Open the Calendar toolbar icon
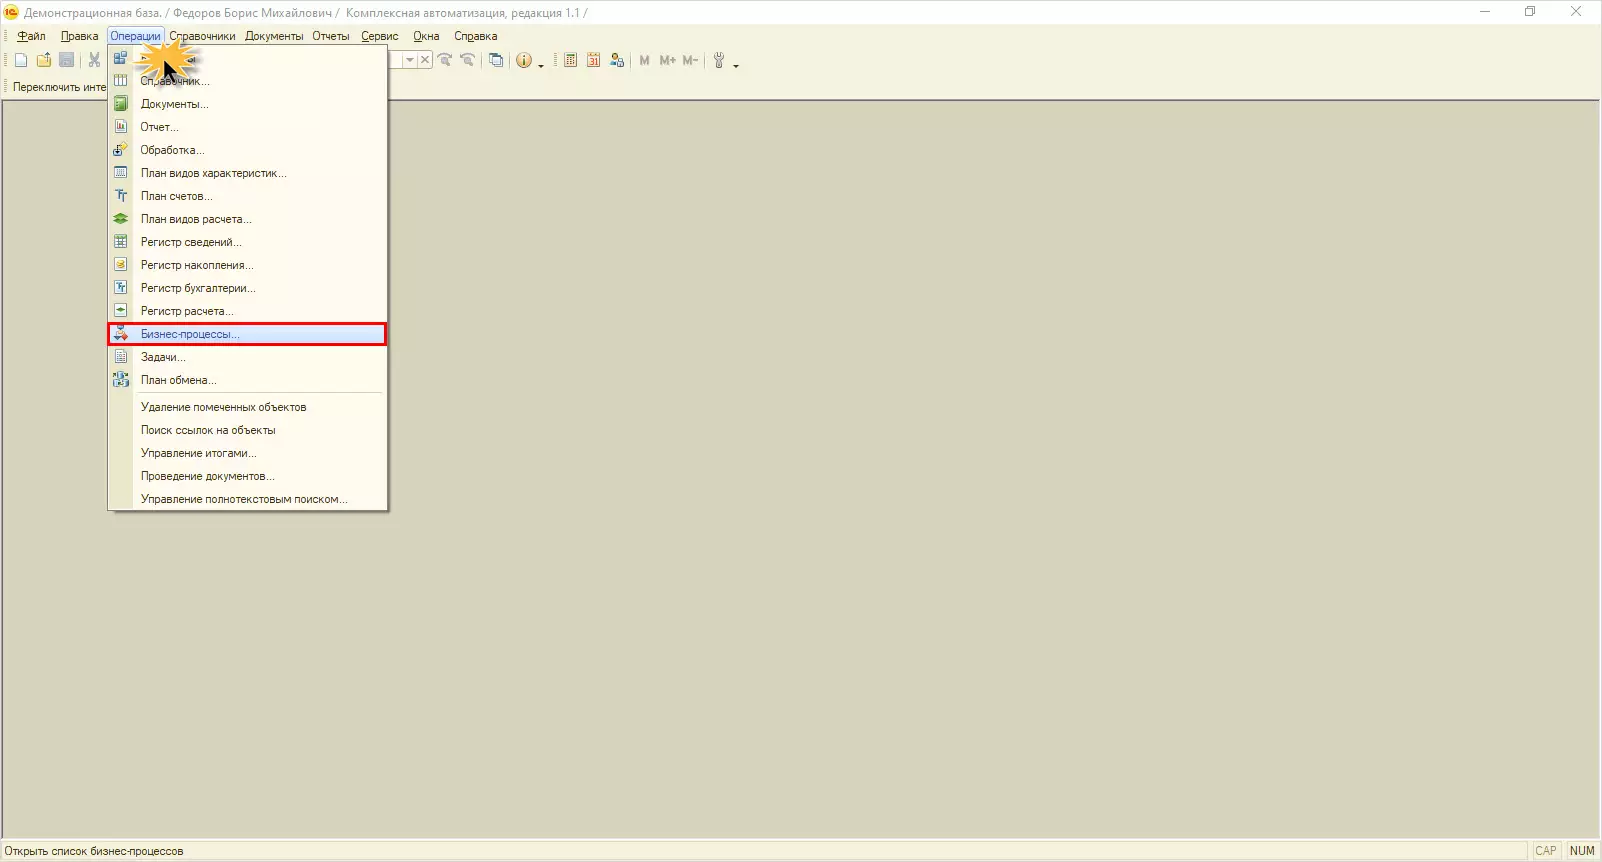Image resolution: width=1602 pixels, height=862 pixels. point(593,60)
